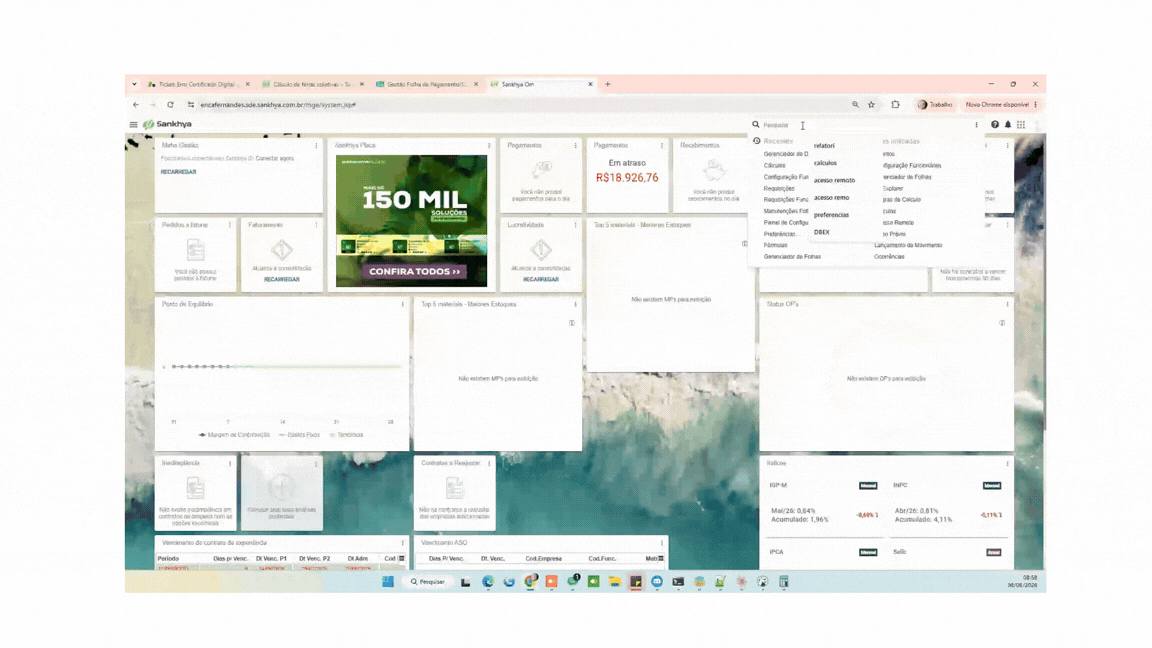Open the apps grid icon
Viewport: 1152px width, 648px height.
pyautogui.click(x=1021, y=125)
